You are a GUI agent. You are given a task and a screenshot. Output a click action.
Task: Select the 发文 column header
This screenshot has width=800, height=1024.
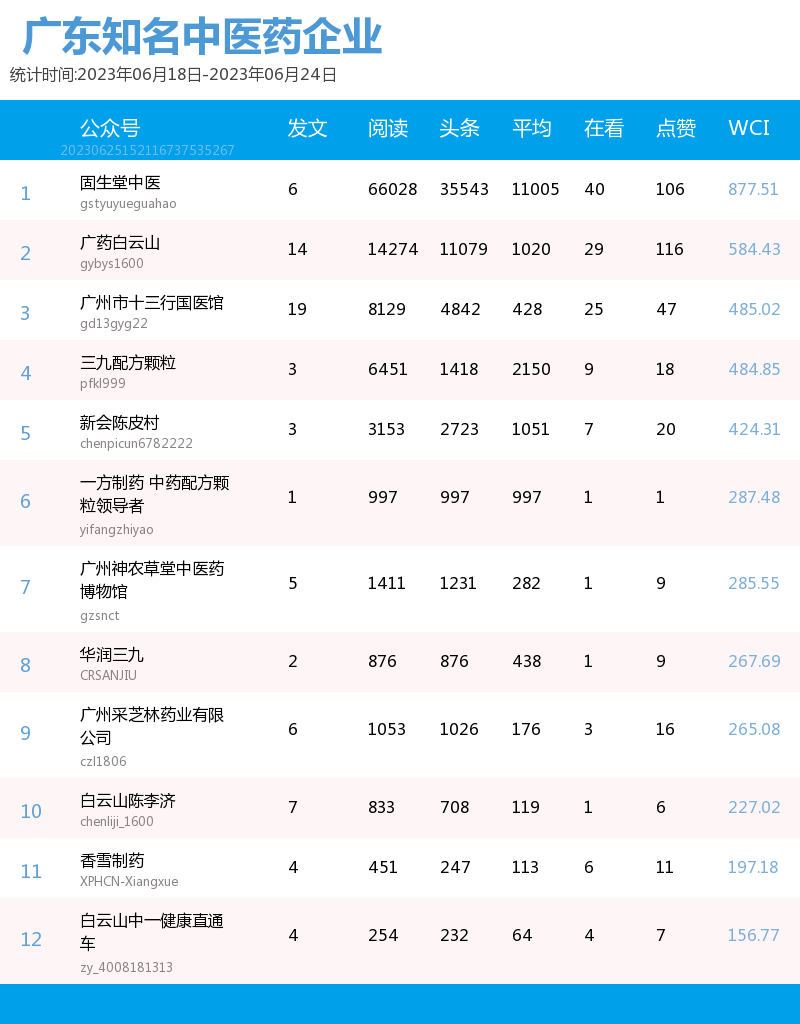coord(306,128)
